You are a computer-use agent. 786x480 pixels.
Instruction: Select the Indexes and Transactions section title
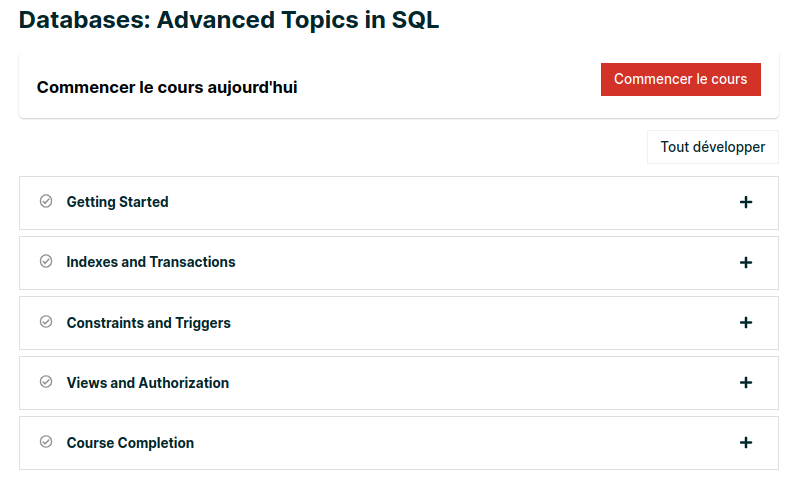click(x=151, y=262)
